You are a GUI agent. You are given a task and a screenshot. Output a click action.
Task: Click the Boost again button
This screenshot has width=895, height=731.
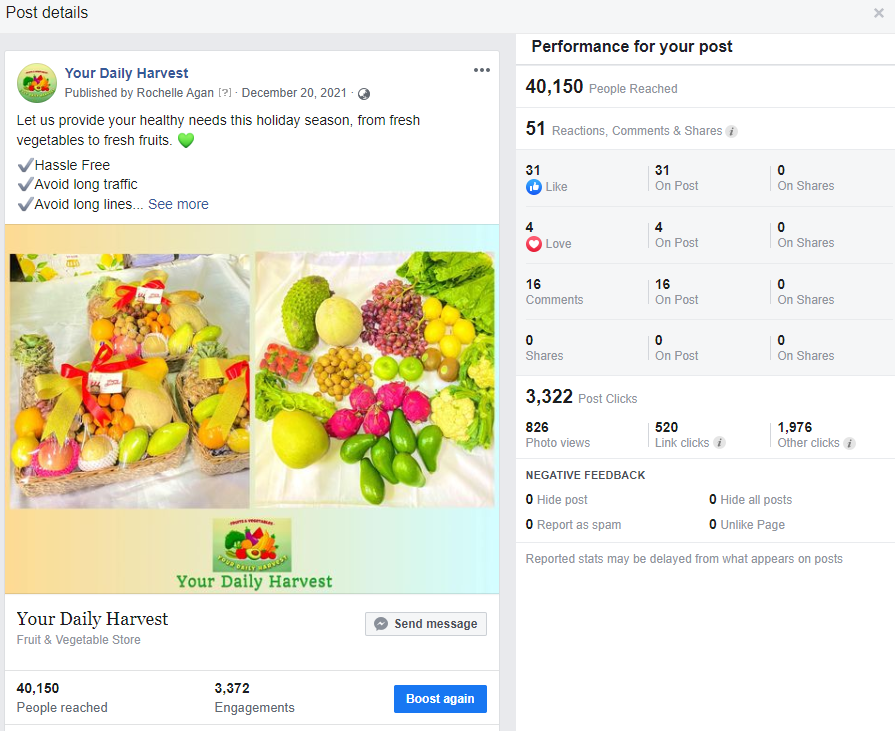pos(440,699)
